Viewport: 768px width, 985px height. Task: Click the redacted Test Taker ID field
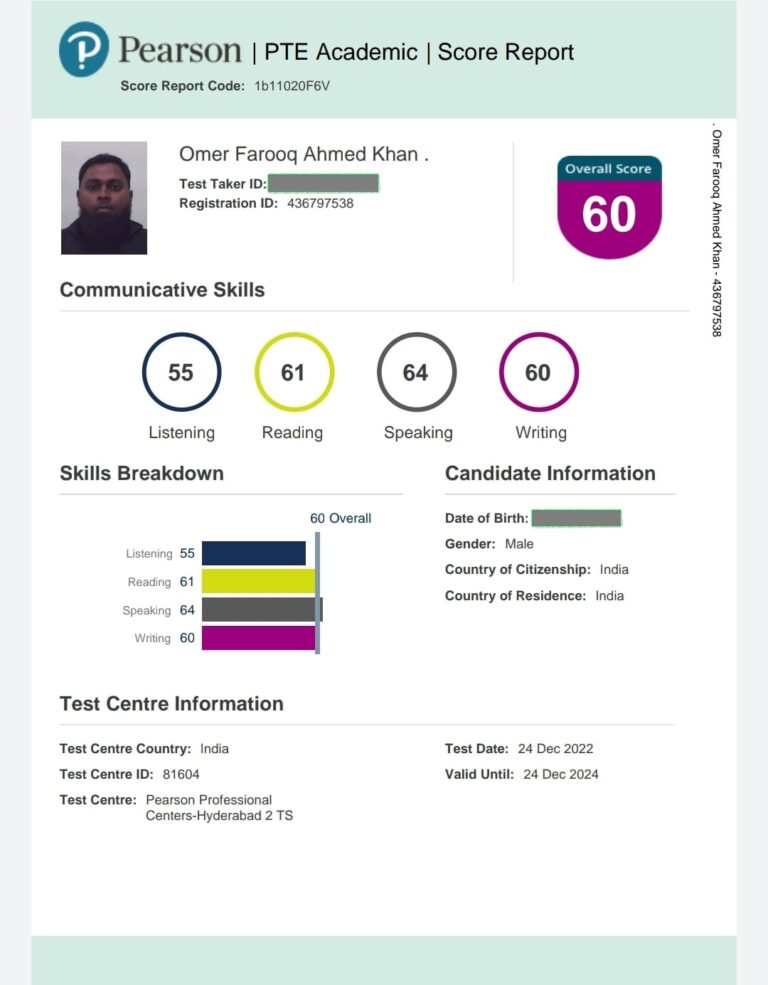[323, 183]
